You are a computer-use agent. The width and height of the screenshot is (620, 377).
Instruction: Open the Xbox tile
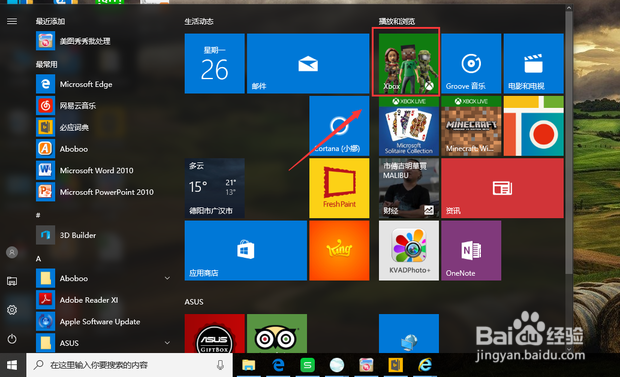click(x=408, y=63)
